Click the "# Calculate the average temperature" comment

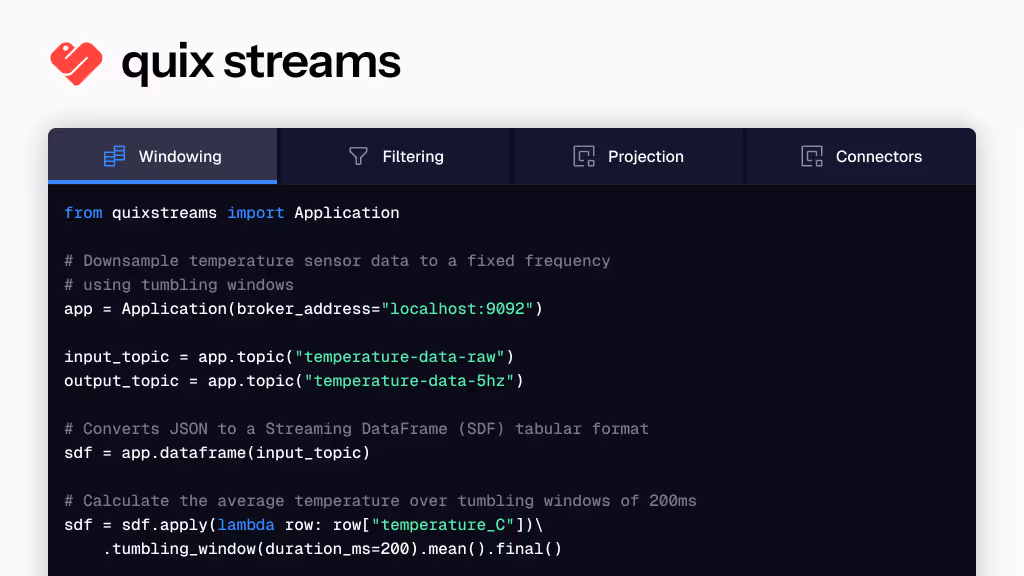380,501
